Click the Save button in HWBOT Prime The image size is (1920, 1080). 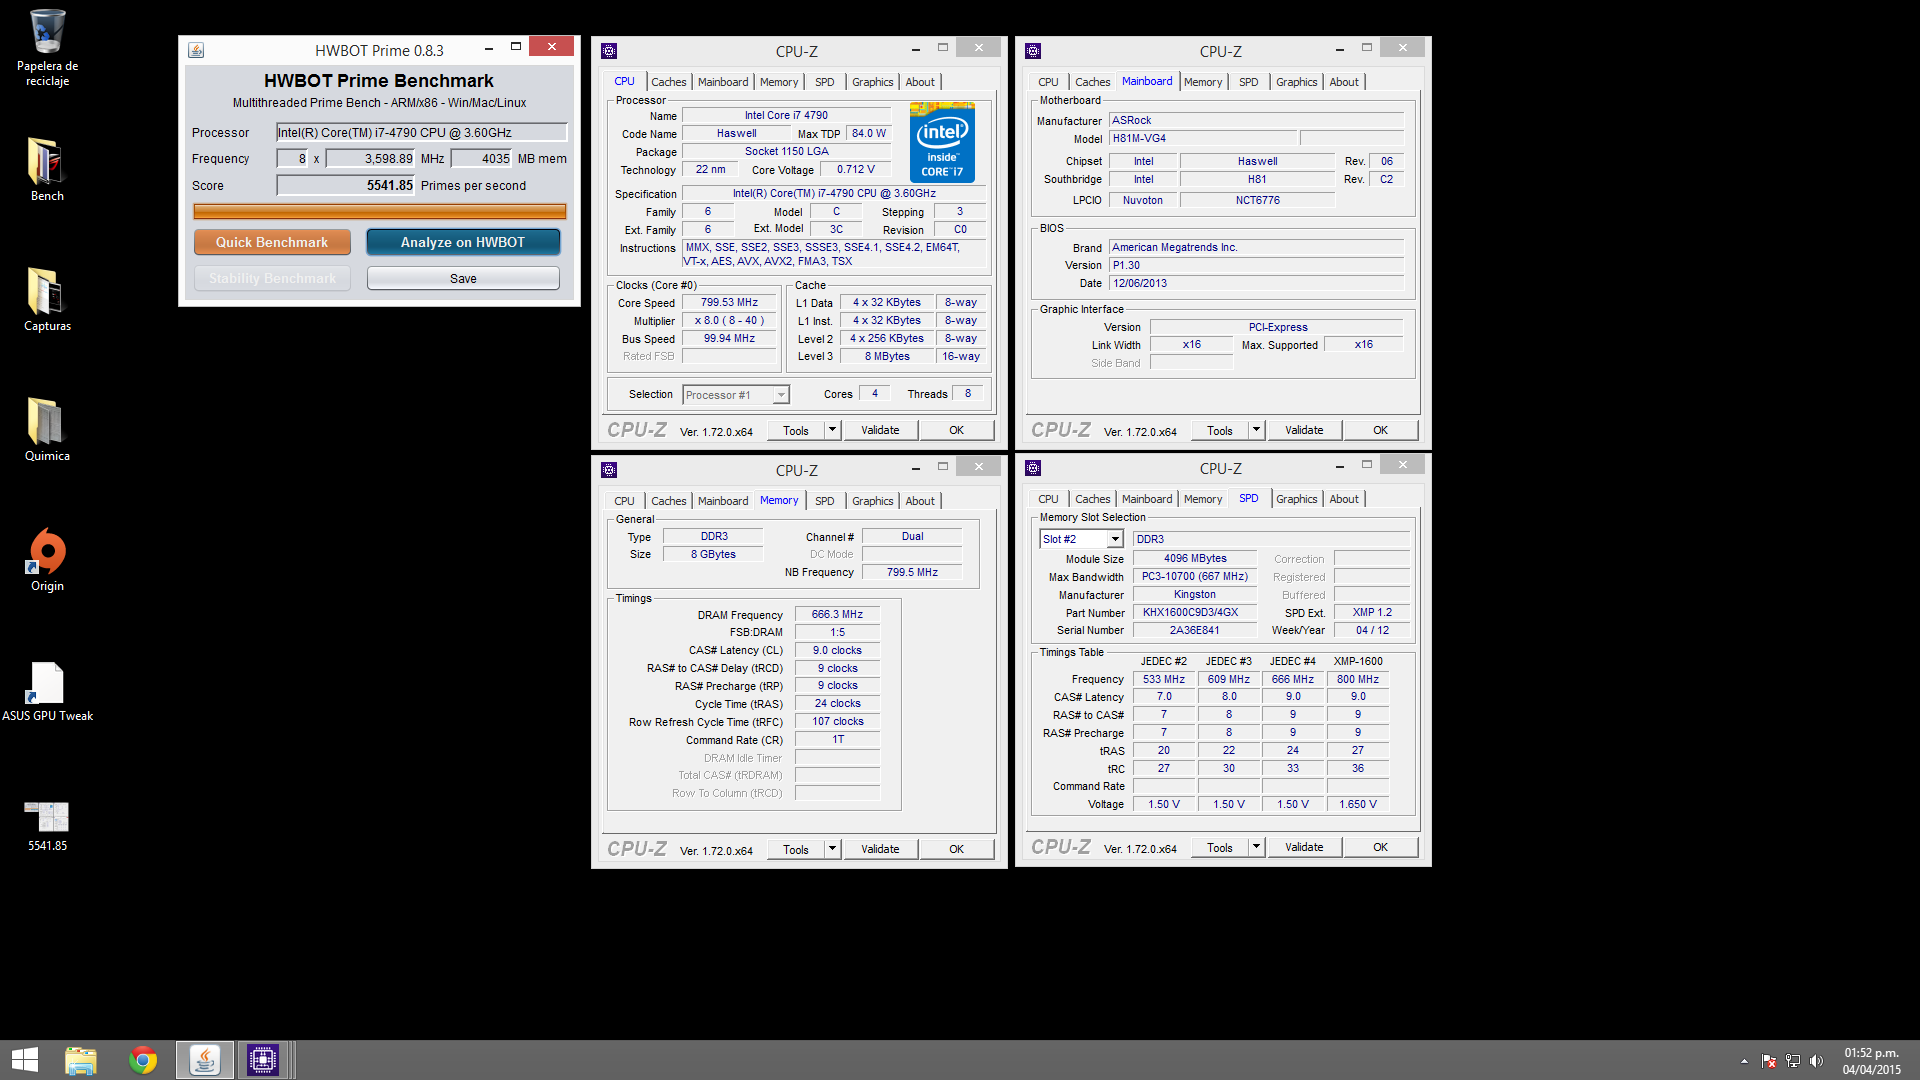(463, 279)
